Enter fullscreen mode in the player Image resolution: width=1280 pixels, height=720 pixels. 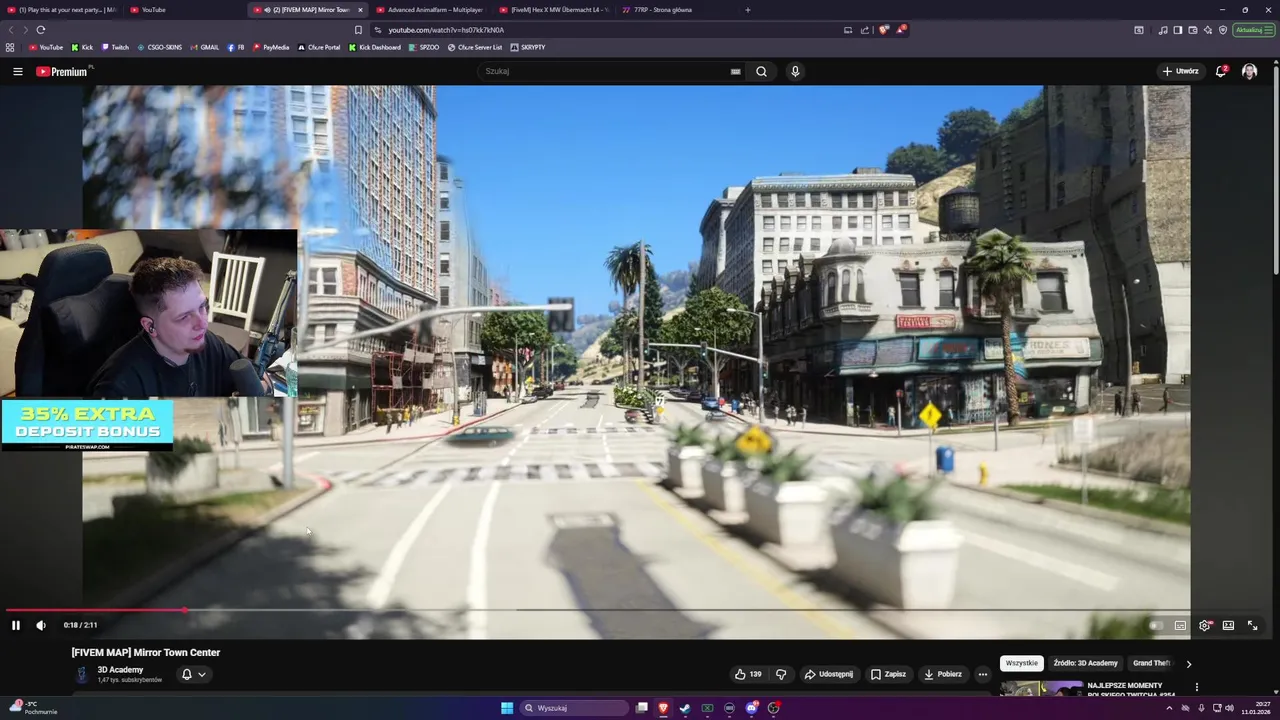pos(1252,625)
